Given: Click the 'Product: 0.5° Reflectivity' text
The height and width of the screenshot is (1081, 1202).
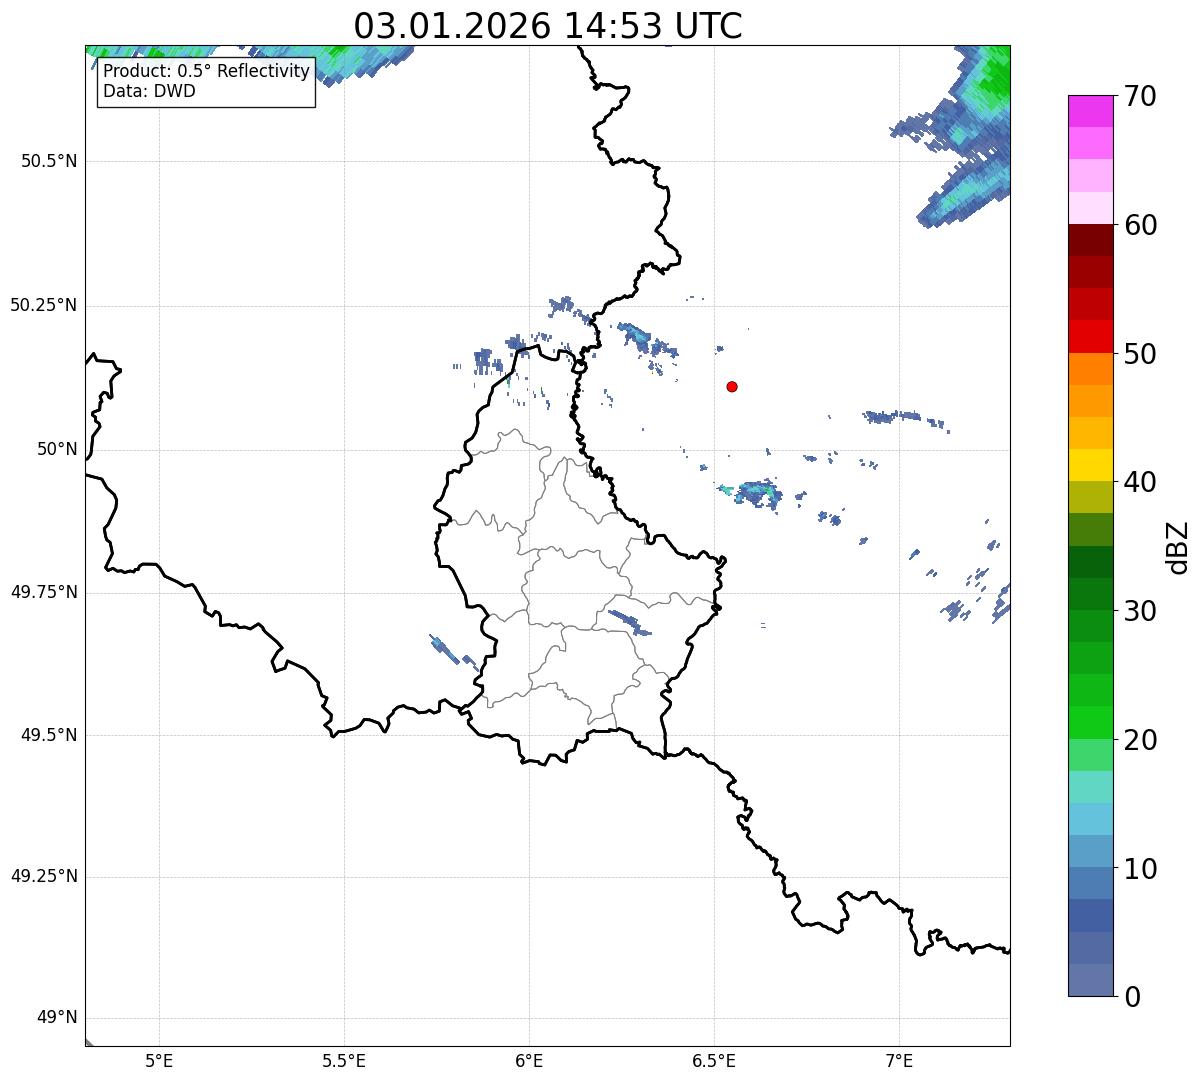Looking at the screenshot, I should coord(206,72).
